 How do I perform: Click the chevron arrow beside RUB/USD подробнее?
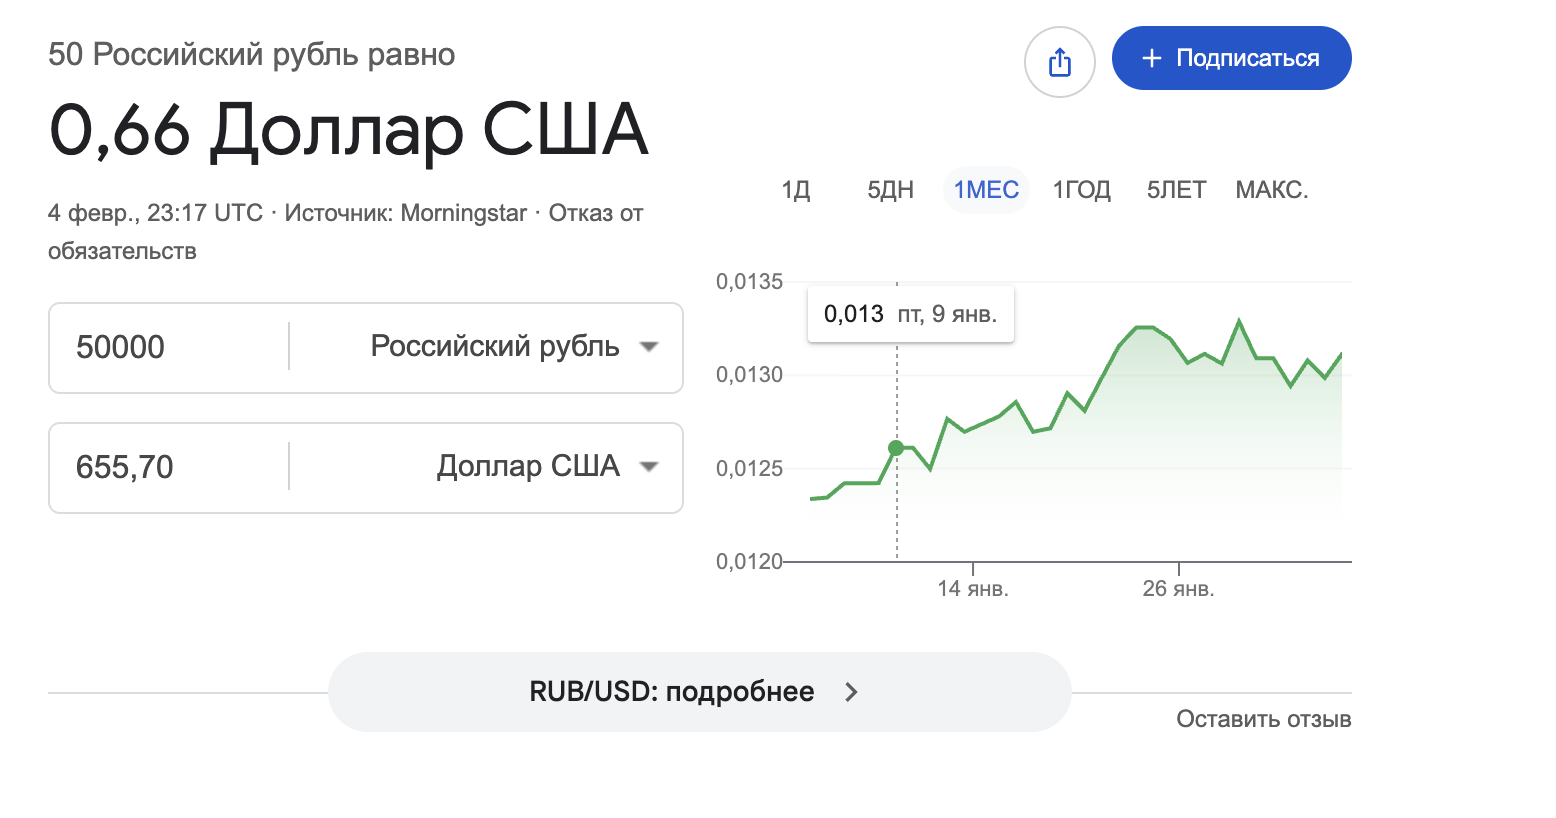coord(851,692)
